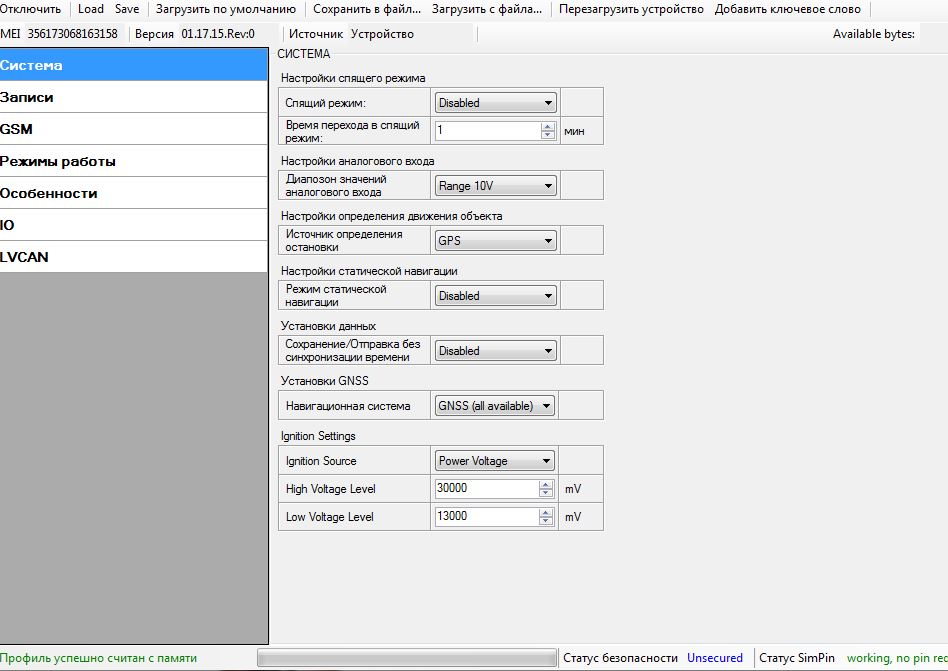
Task: Open the analog input Range 10V dropdown
Action: 496,186
